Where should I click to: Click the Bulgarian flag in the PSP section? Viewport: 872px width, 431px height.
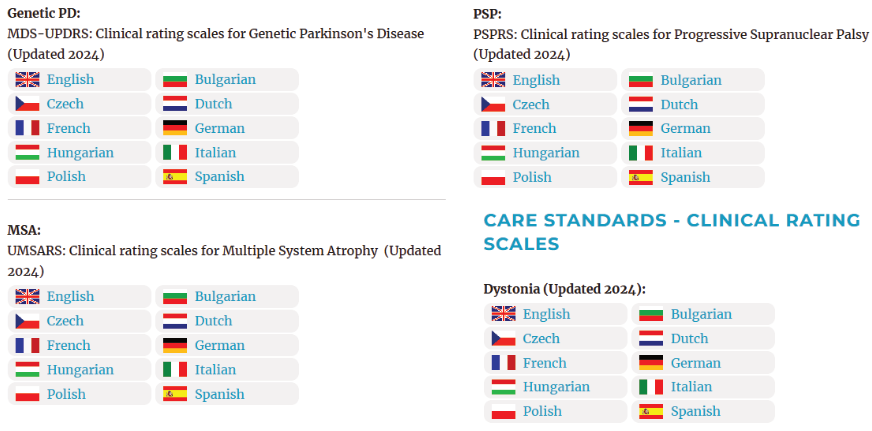[641, 80]
